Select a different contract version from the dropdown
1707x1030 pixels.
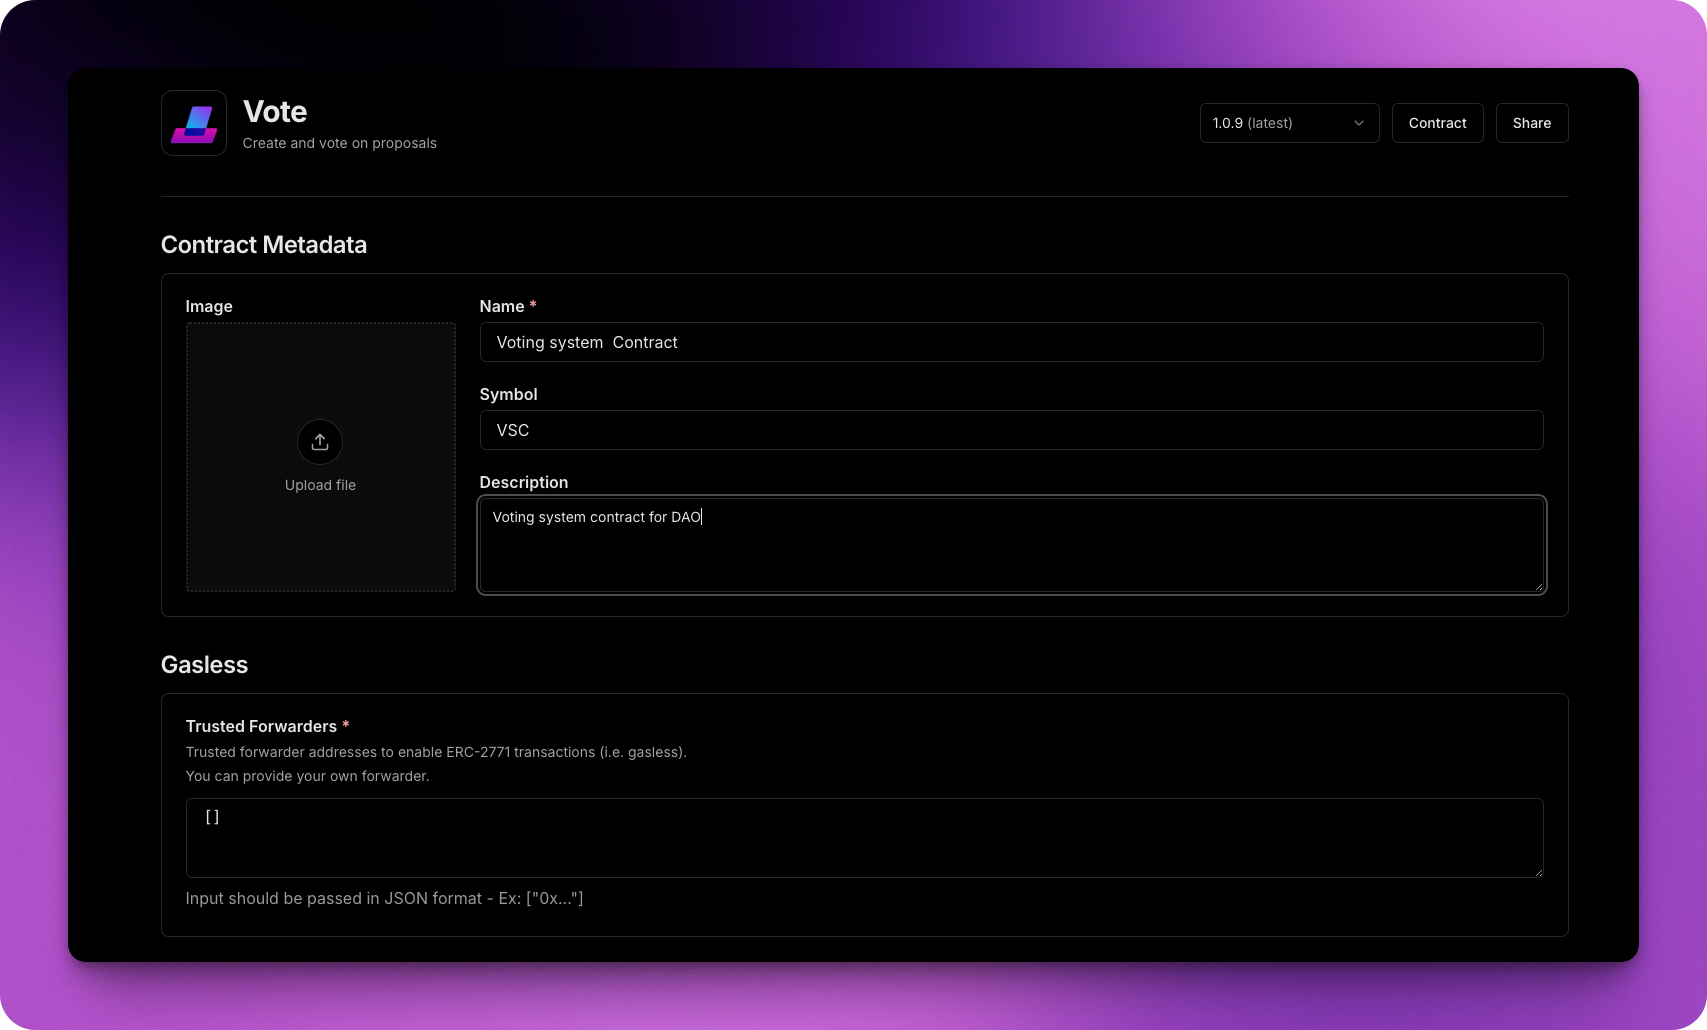tap(1288, 123)
